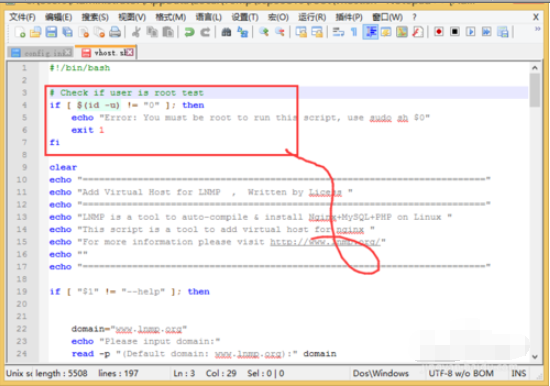The width and height of the screenshot is (550, 386).
Task: Click the vertical scrollbar up arrow
Action: [535, 68]
